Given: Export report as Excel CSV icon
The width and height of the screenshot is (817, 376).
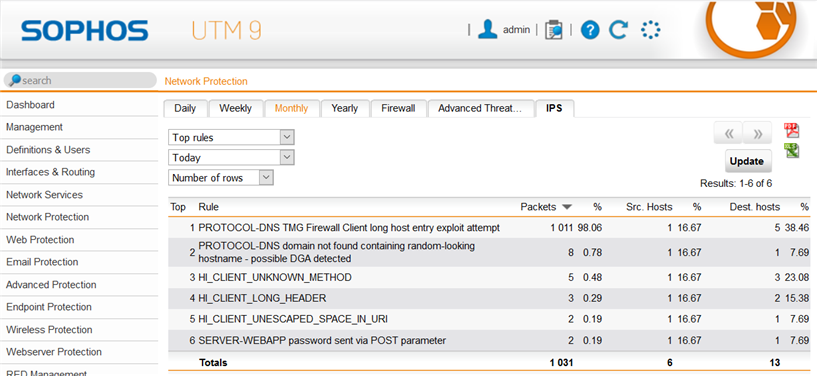Looking at the screenshot, I should pyautogui.click(x=791, y=151).
